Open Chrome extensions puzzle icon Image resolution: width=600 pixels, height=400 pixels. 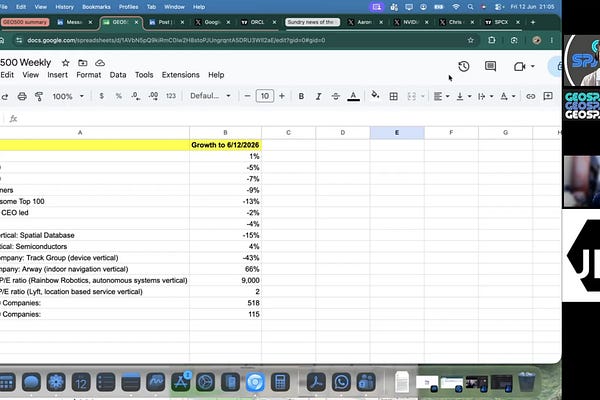[x=492, y=40]
